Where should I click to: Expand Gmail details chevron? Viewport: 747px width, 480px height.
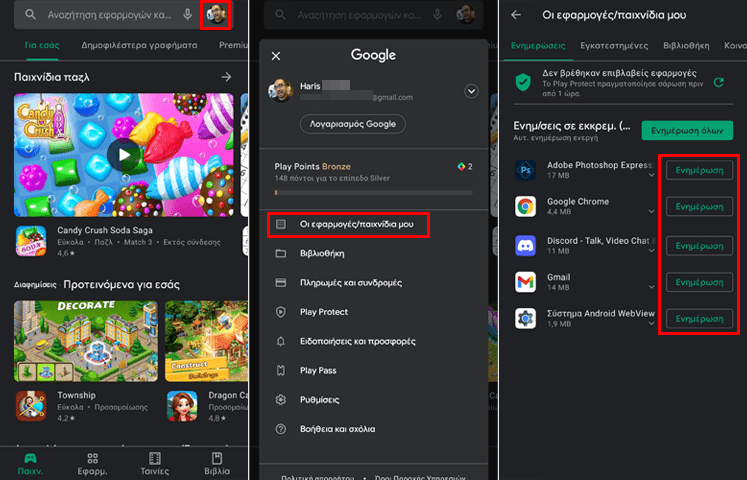[x=651, y=287]
